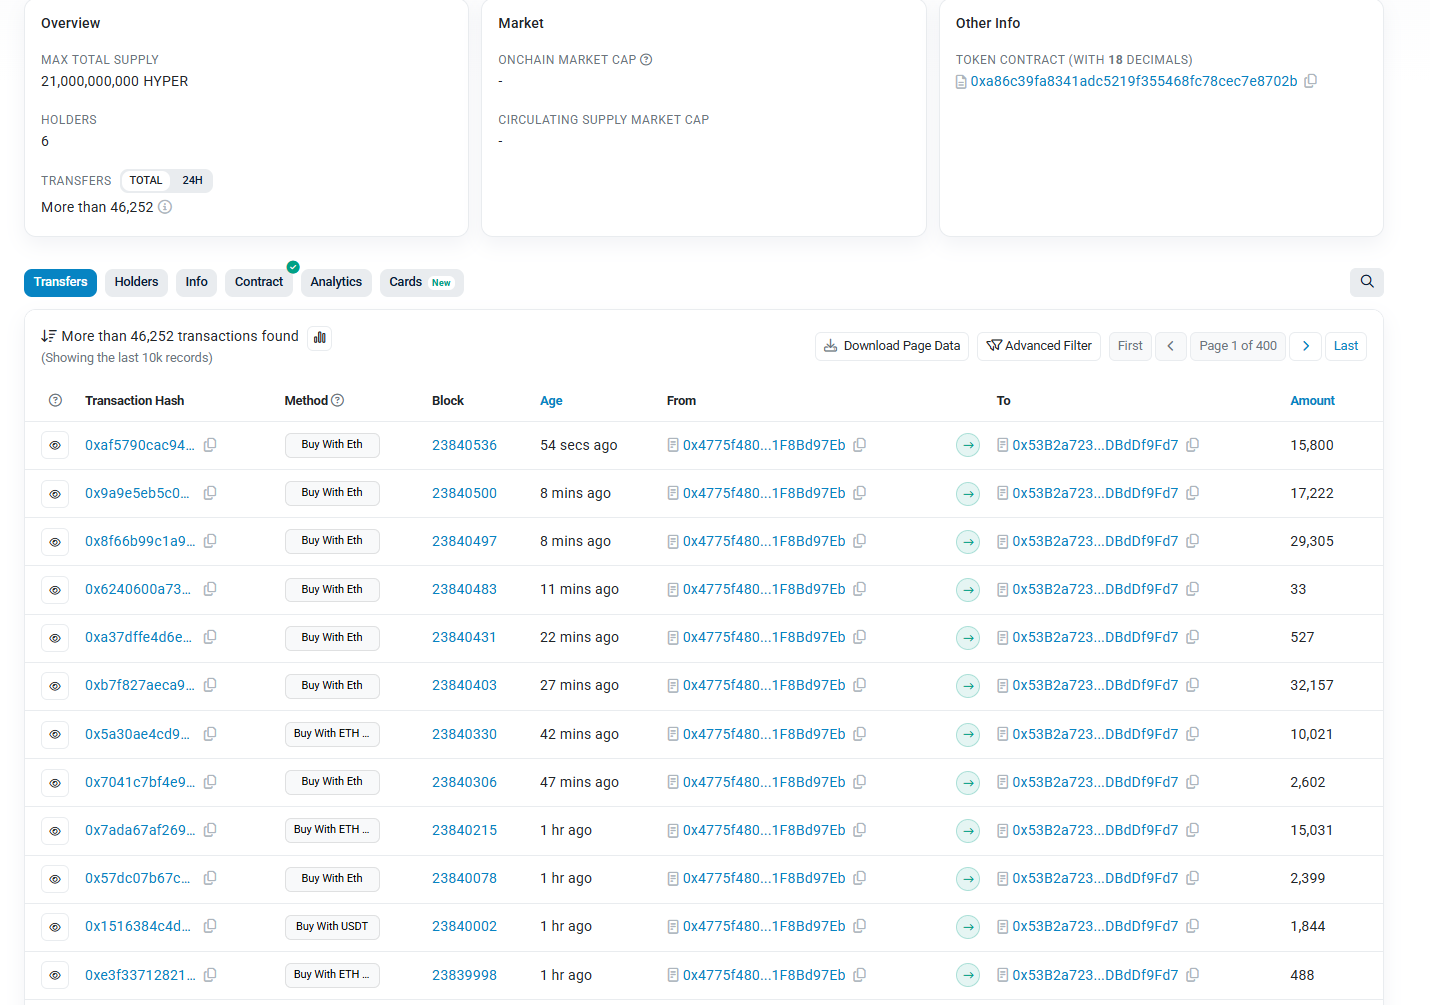Copy the To address 0x53B2a723 on row one

pyautogui.click(x=1192, y=445)
